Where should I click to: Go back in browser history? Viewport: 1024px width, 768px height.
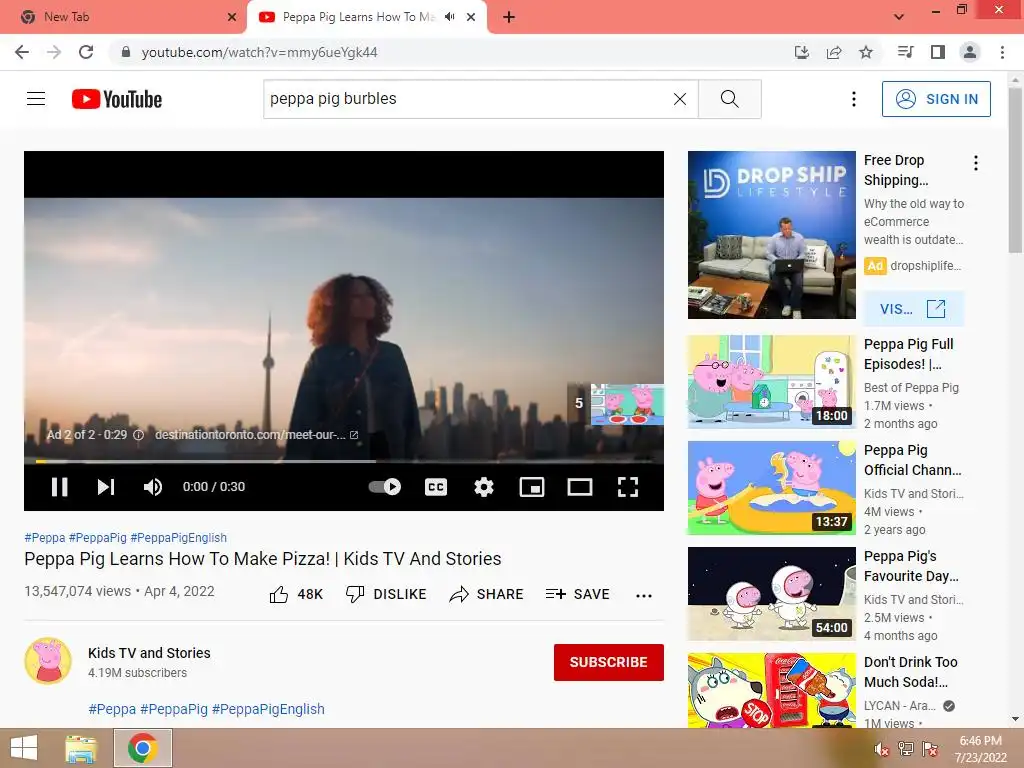click(22, 52)
